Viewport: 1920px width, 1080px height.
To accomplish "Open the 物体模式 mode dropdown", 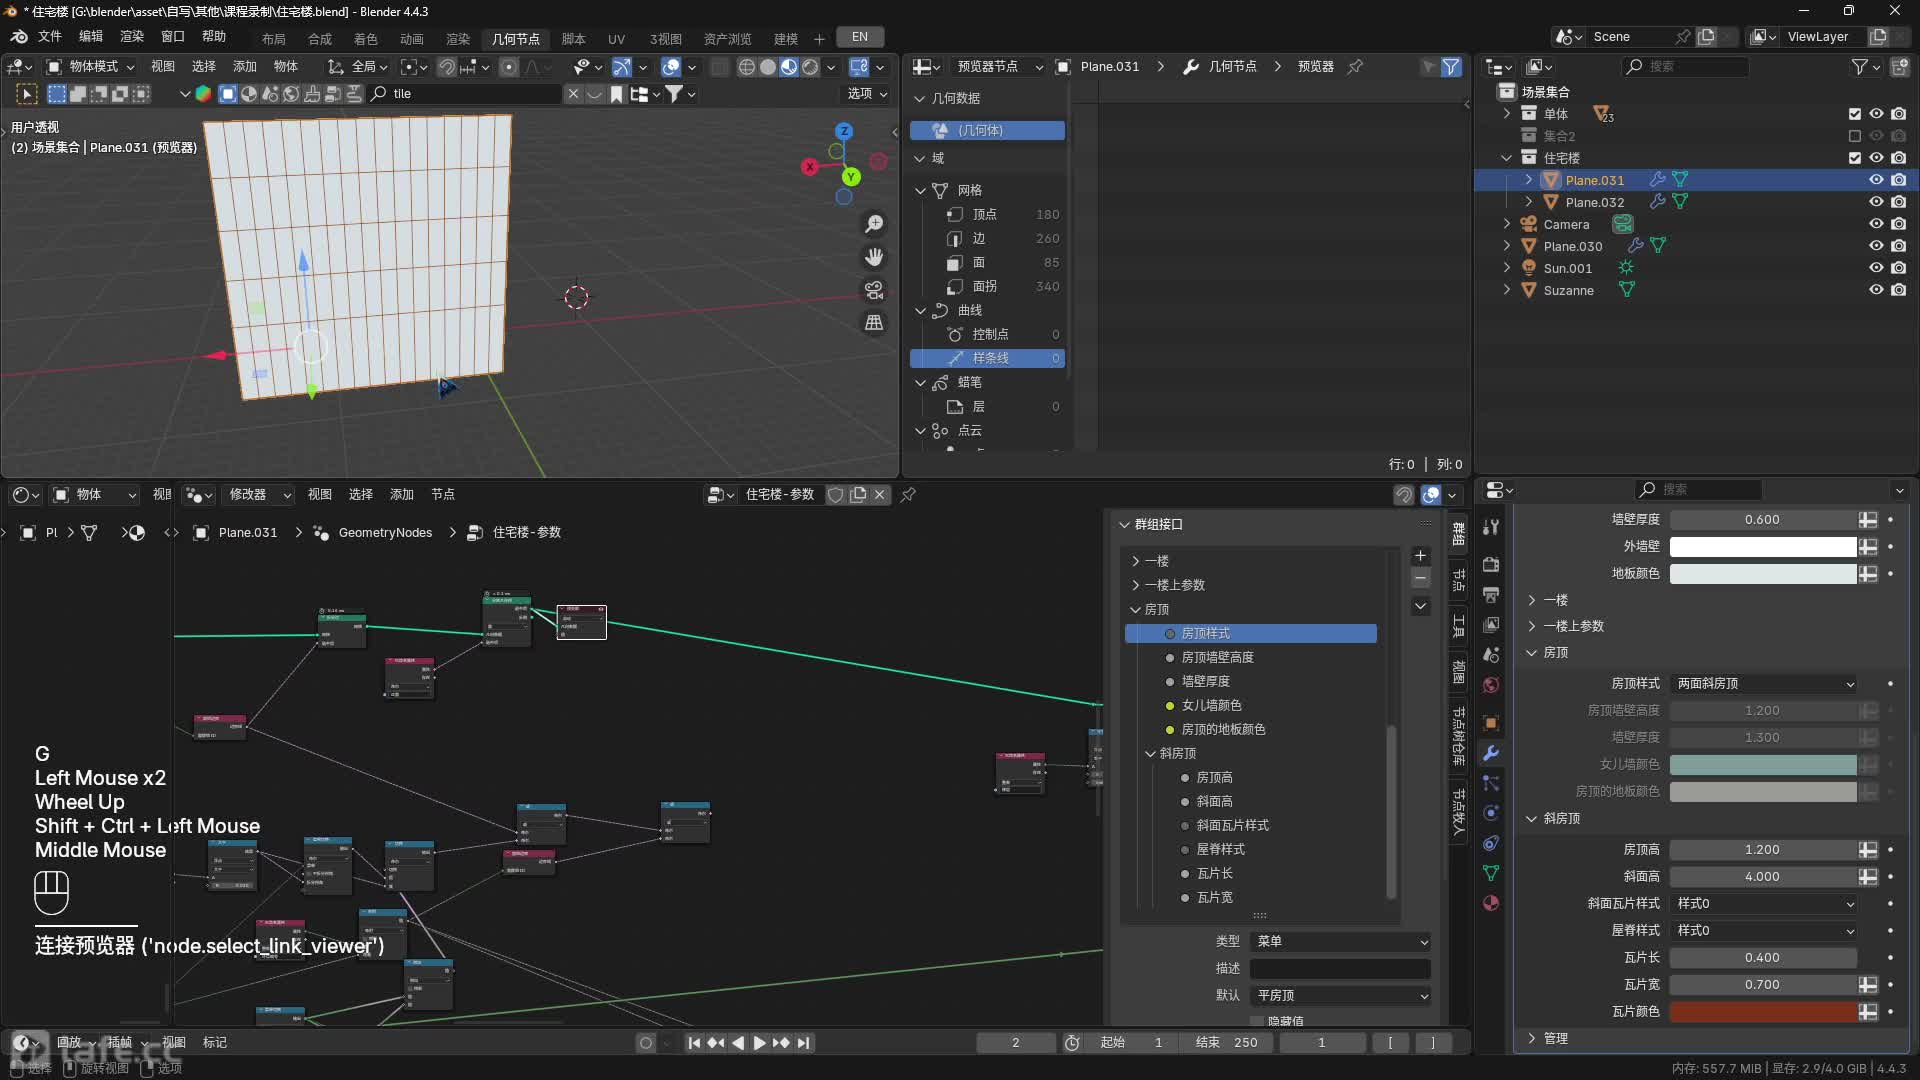I will coord(91,67).
